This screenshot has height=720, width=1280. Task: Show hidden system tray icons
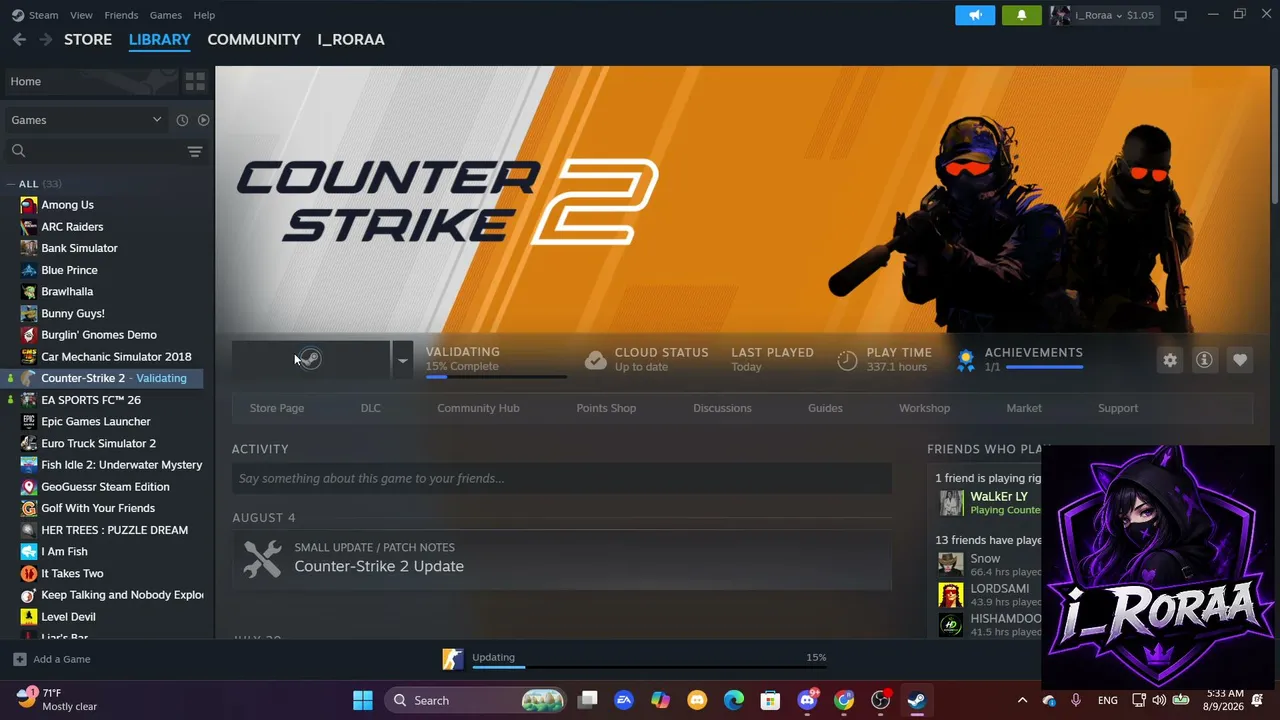point(1022,700)
